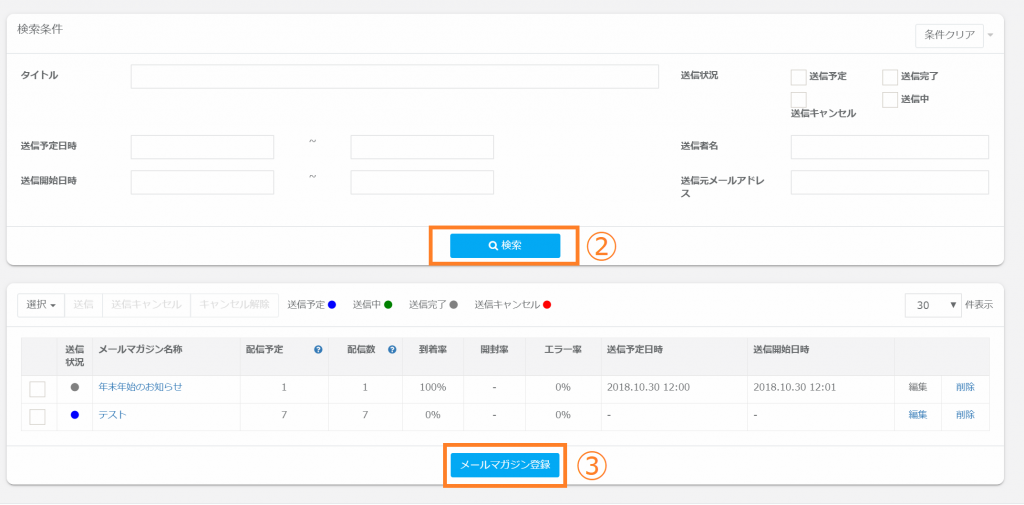
Task: Open the 選択 dropdown menu
Action: (41, 304)
